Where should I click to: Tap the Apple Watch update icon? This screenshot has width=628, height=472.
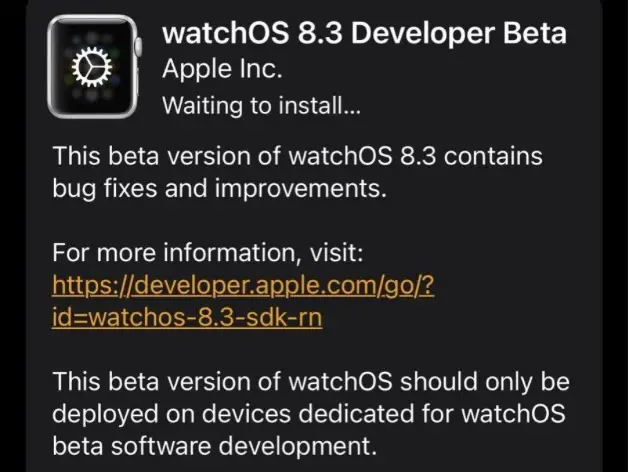[x=94, y=67]
